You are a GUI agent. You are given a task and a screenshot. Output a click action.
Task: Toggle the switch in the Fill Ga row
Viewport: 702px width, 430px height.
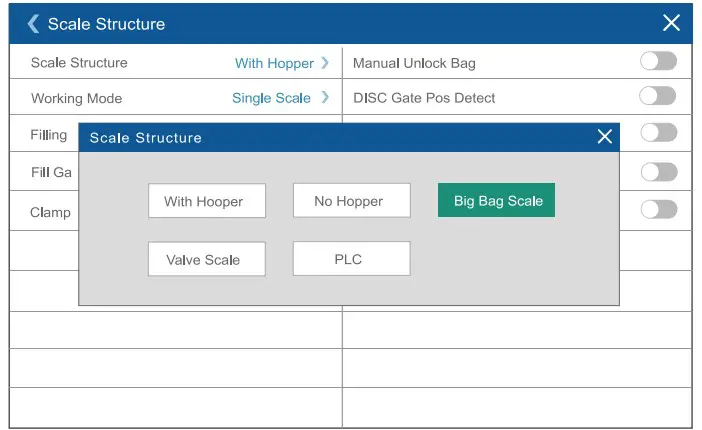[658, 172]
